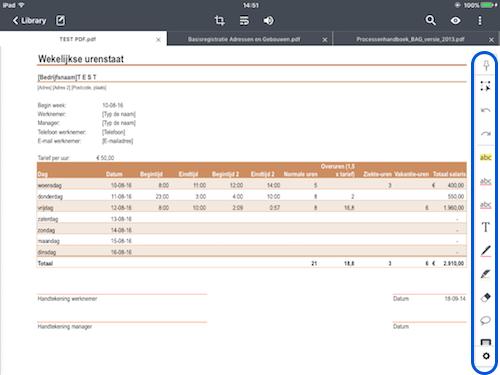This screenshot has height=375, width=500.
Task: Start read-aloud with the speaker icon
Action: [x=269, y=21]
